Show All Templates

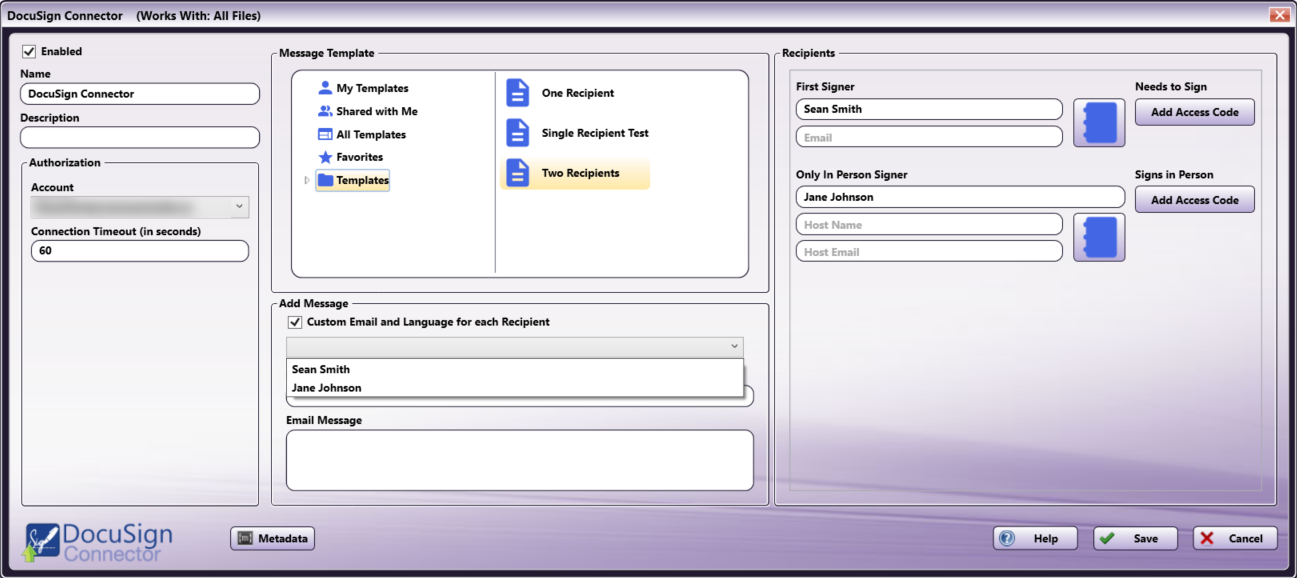tap(371, 134)
